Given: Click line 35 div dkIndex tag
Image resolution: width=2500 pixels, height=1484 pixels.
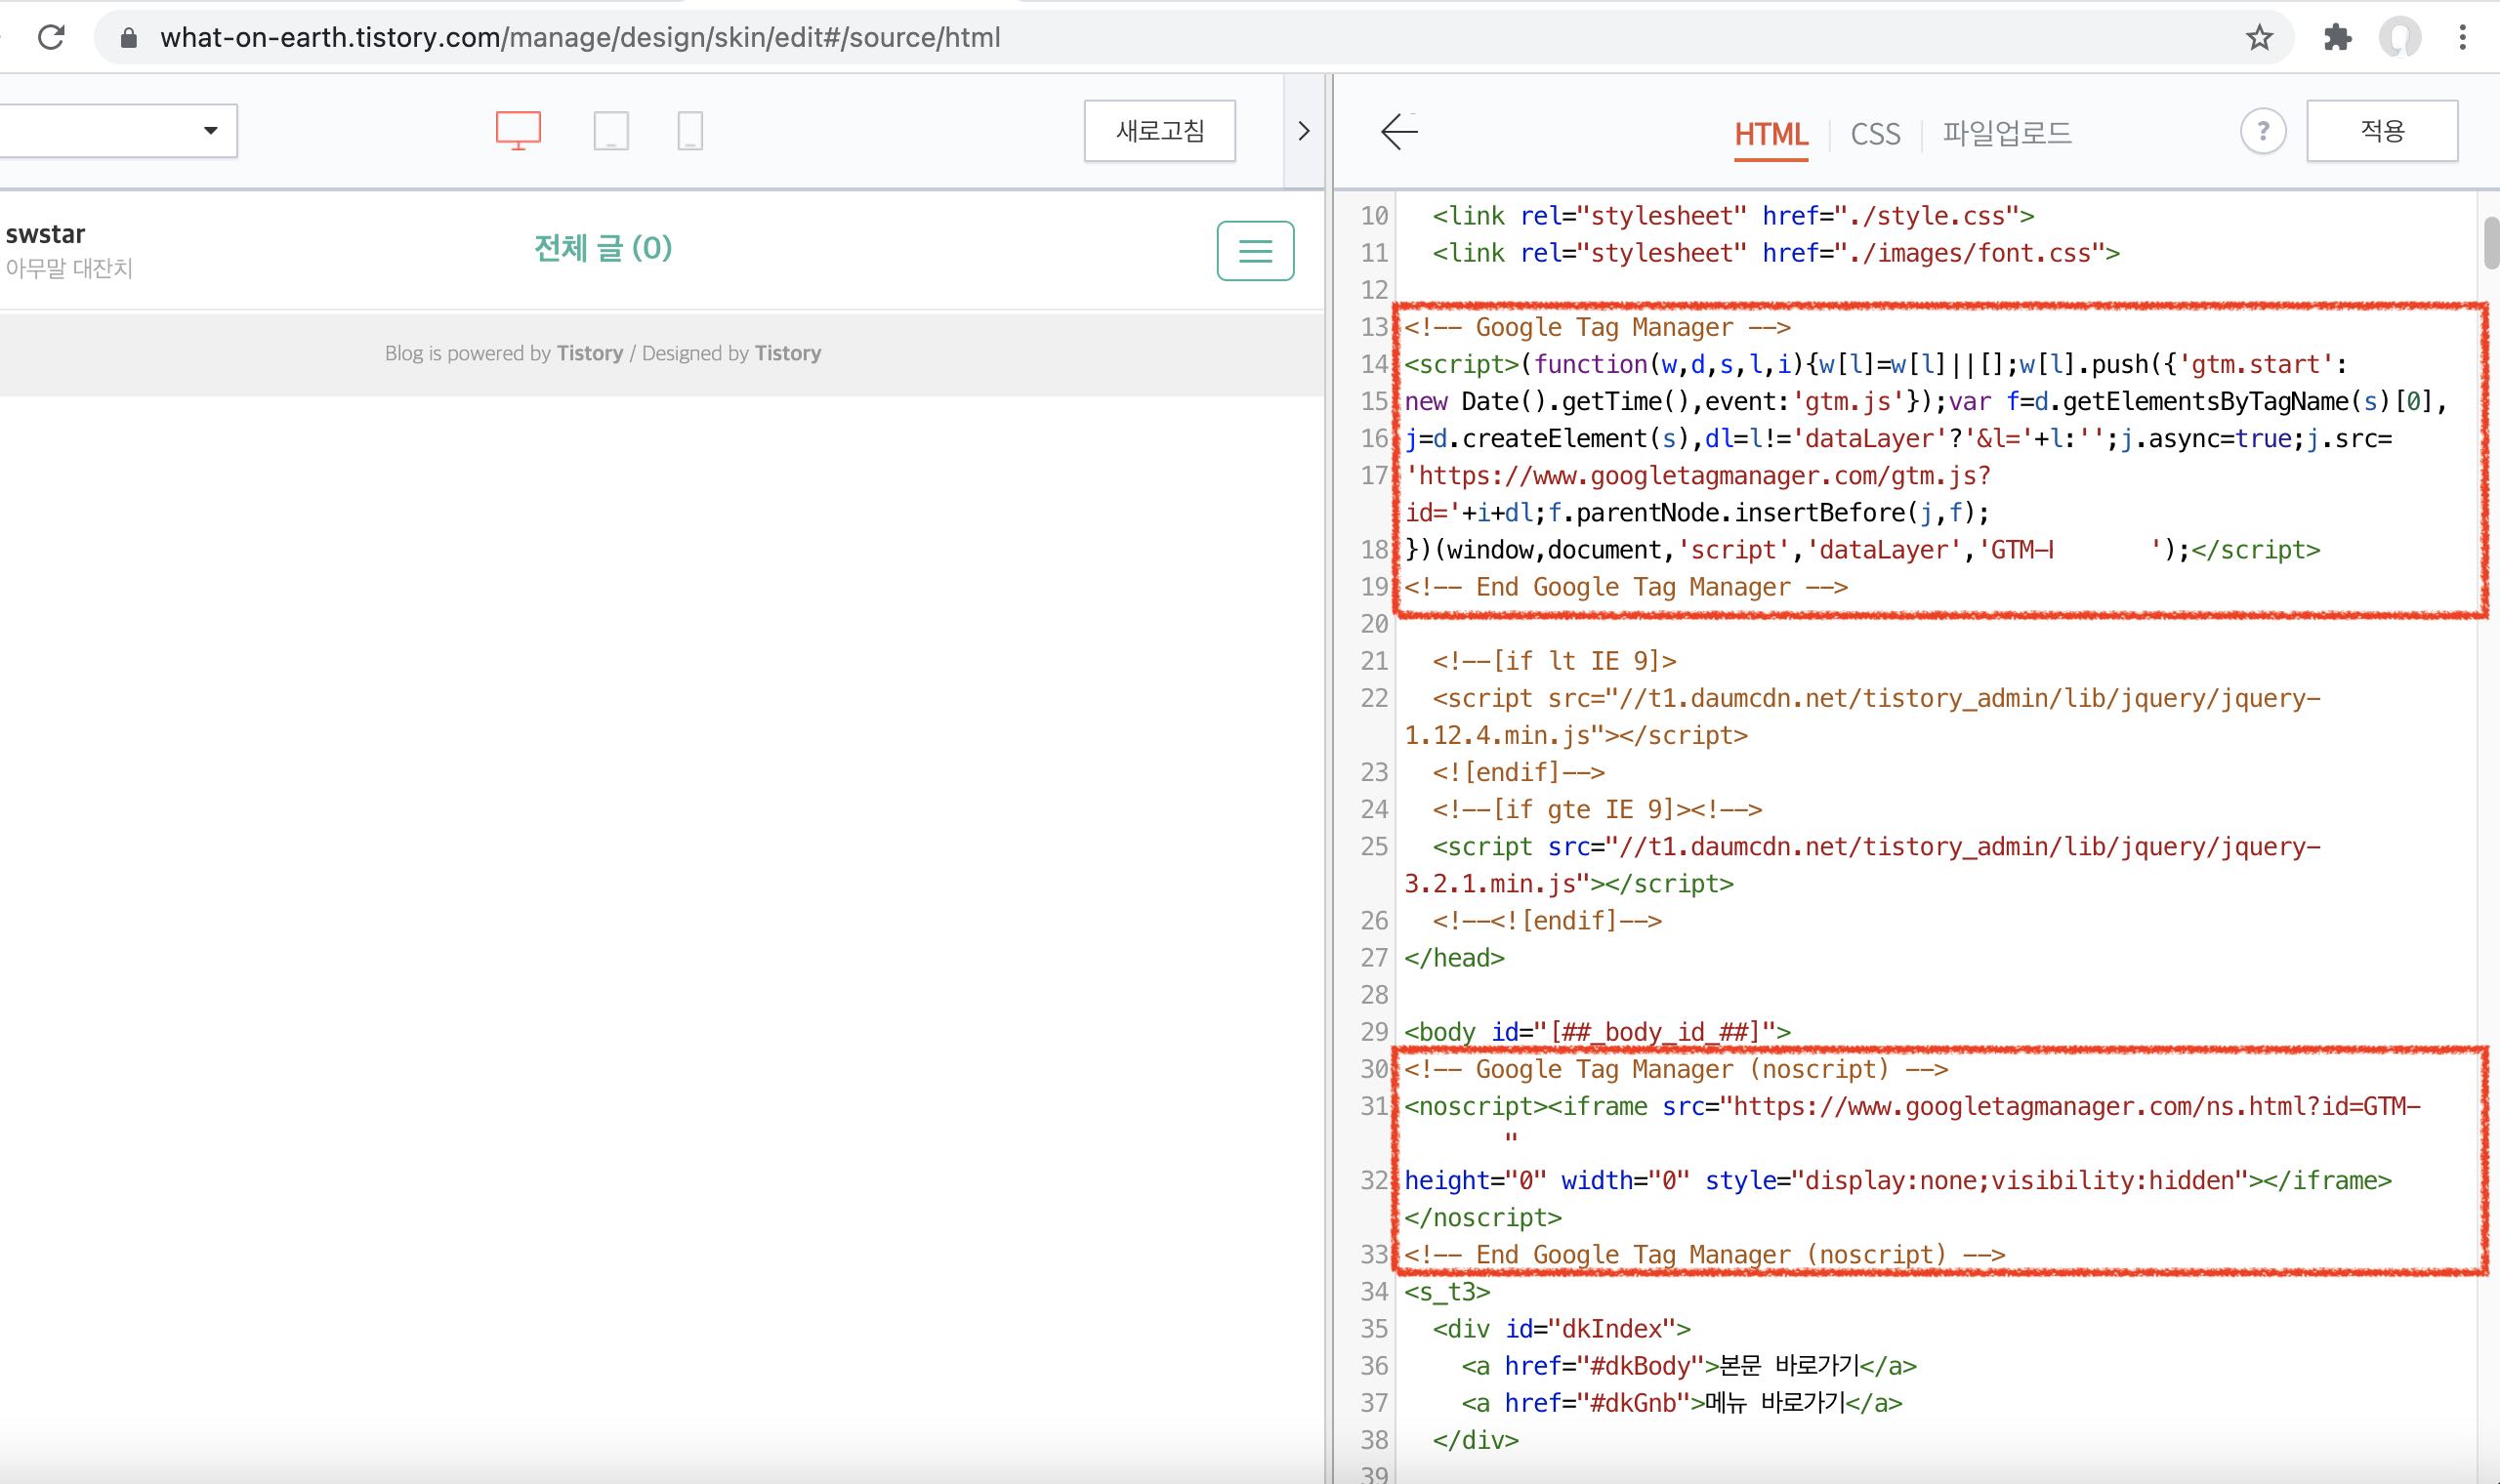Looking at the screenshot, I should click(x=1561, y=1329).
